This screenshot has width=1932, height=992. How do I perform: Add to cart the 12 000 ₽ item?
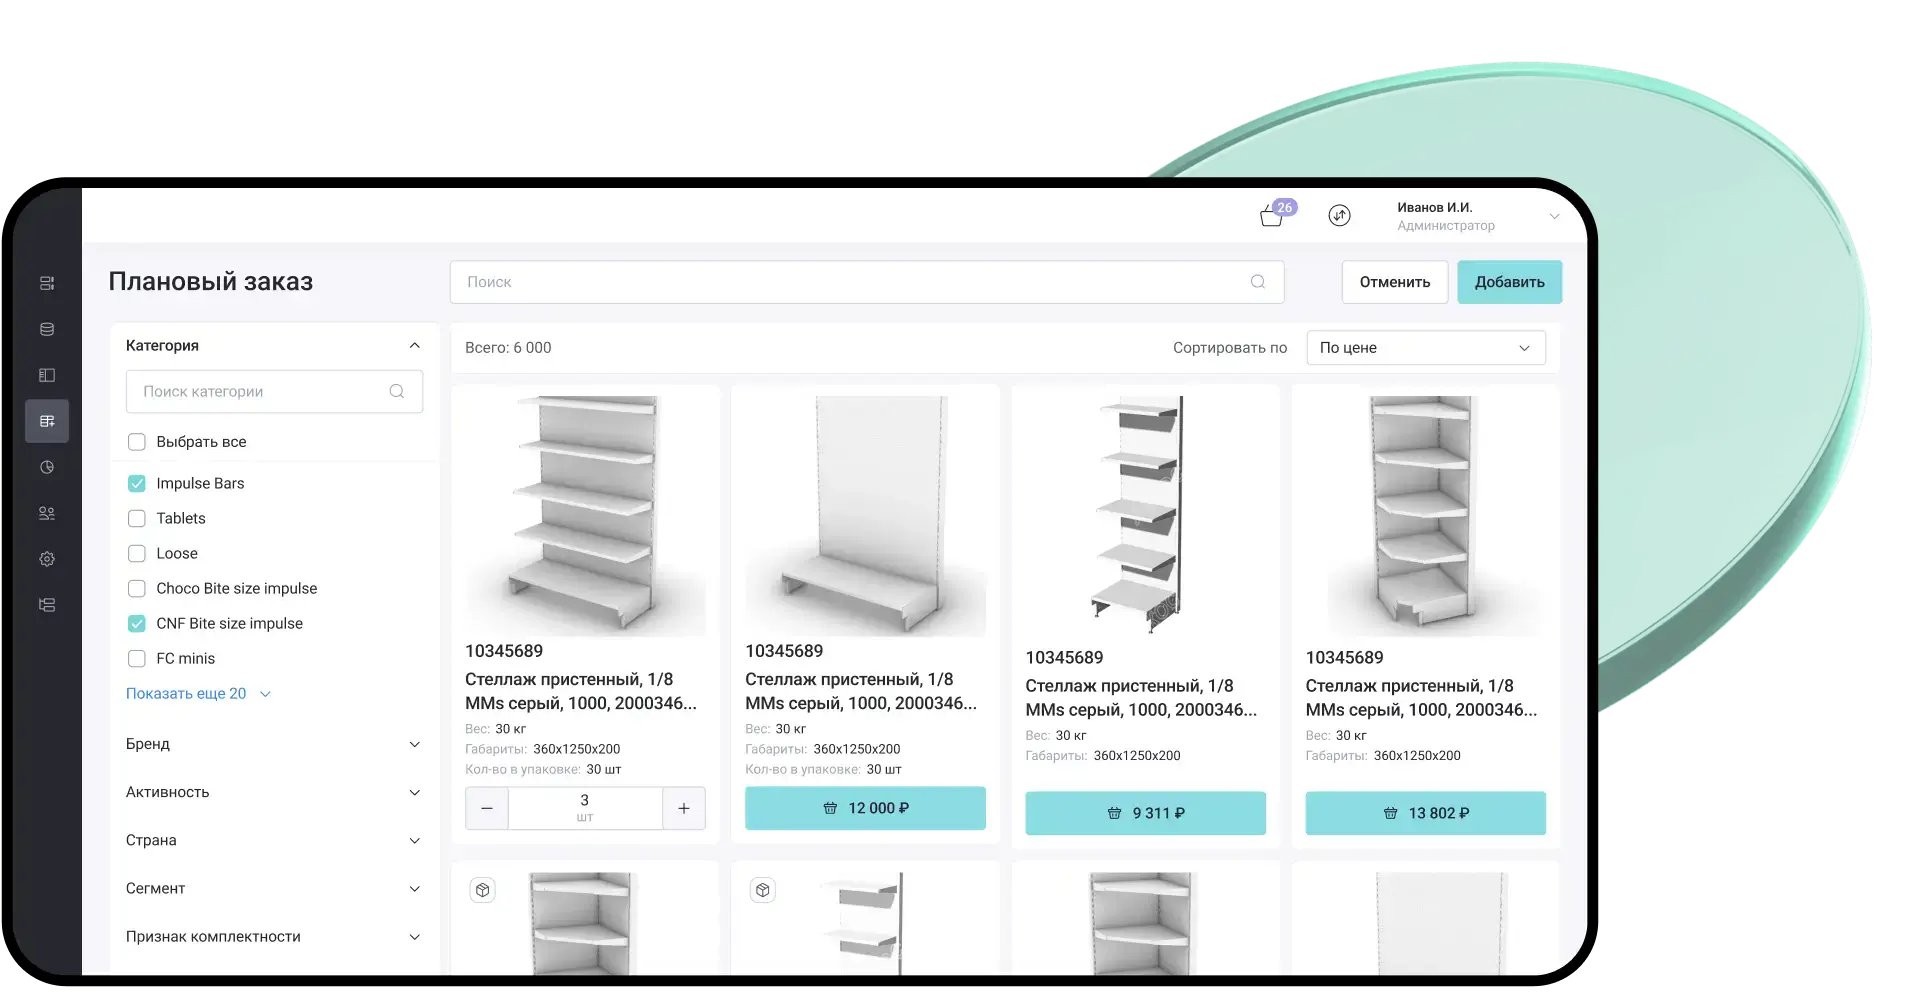(x=865, y=808)
